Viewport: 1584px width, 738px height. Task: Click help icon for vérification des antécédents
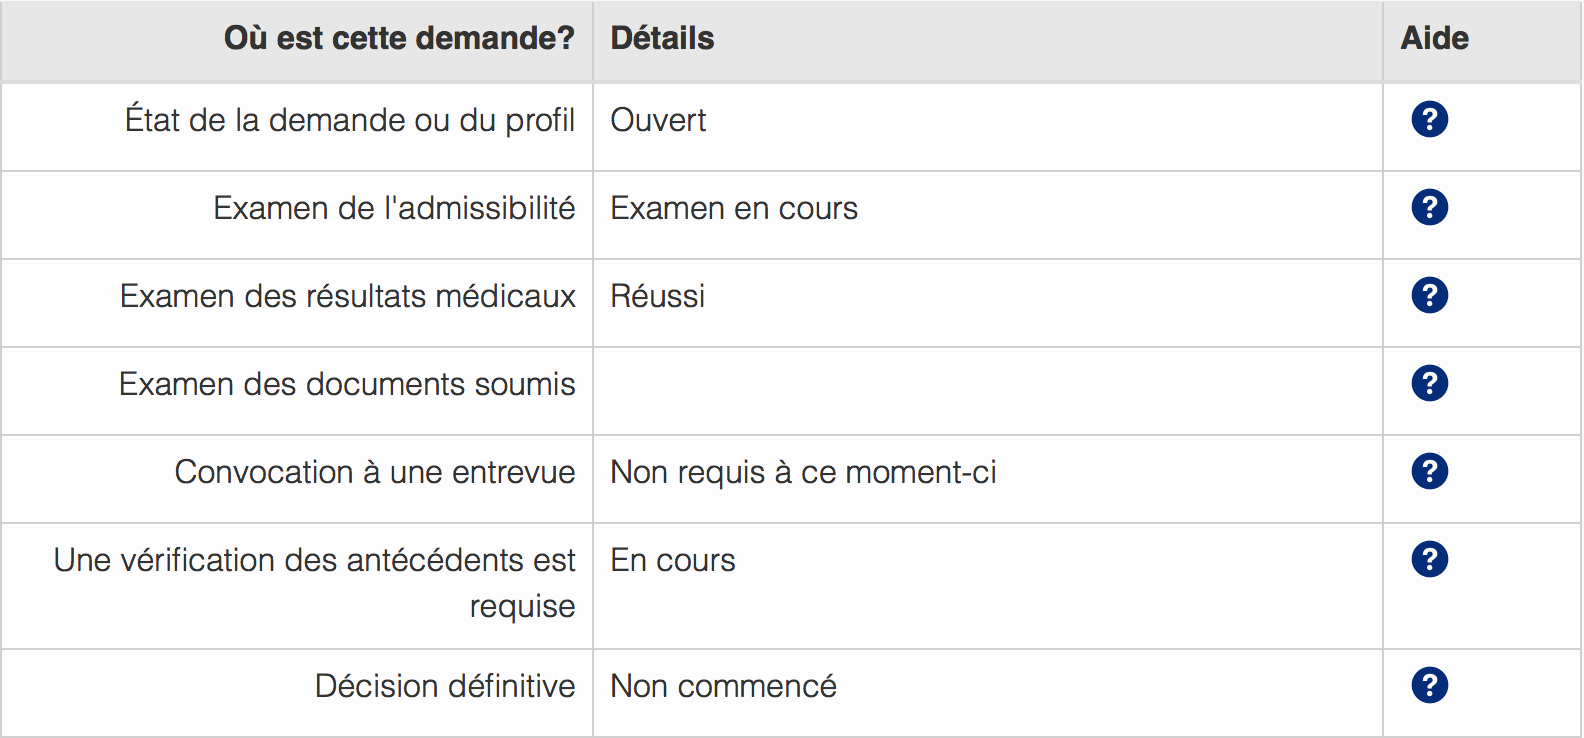pyautogui.click(x=1429, y=559)
